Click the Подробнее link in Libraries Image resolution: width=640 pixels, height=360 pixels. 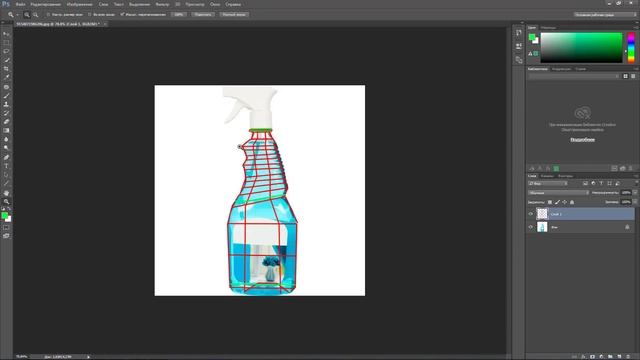582,140
